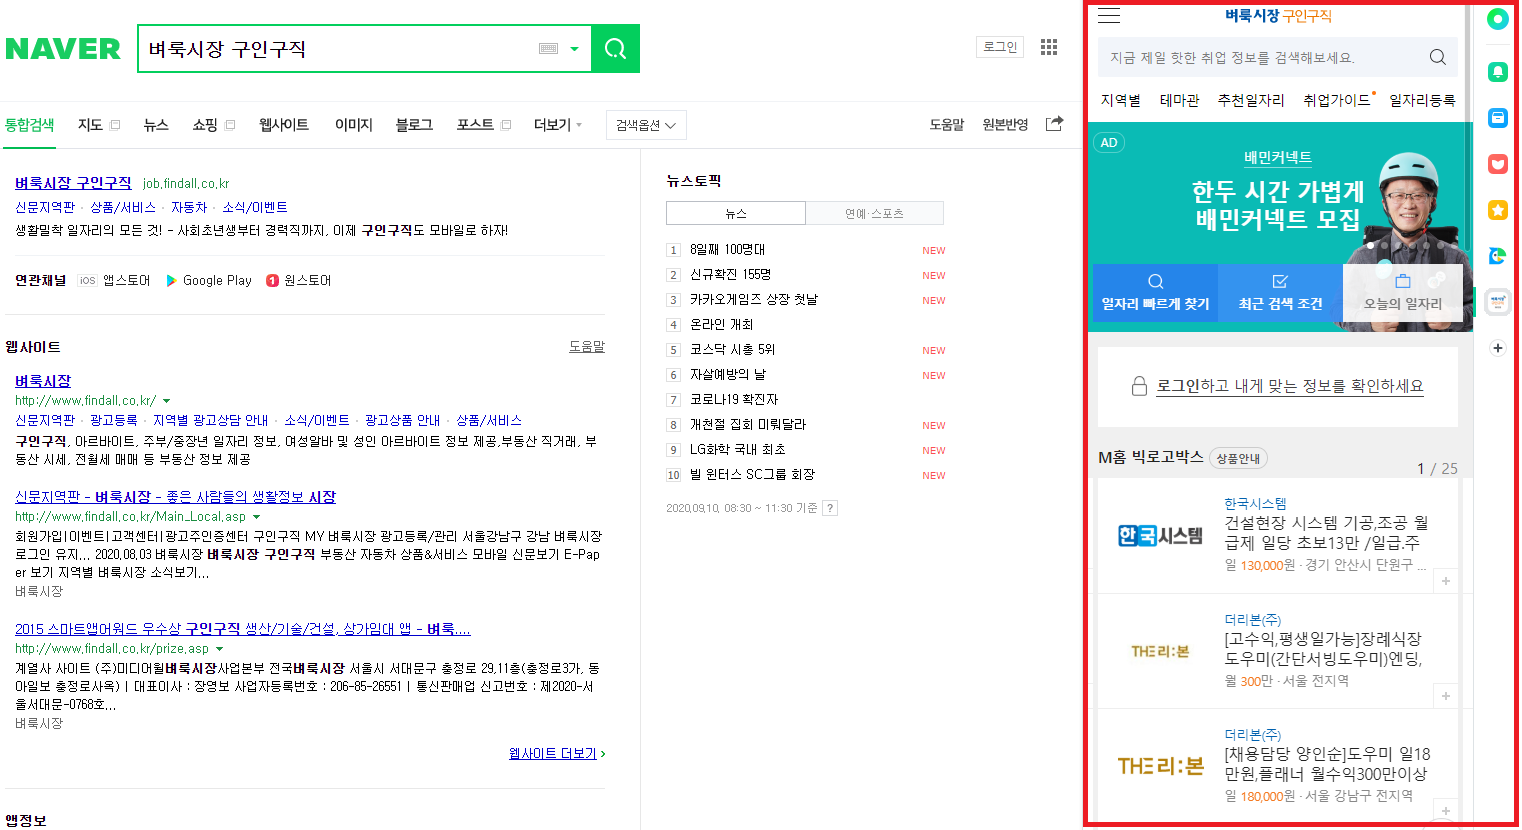Image resolution: width=1522 pixels, height=830 pixels.
Task: Click the green circle whale sidebar icon
Action: 1497,19
